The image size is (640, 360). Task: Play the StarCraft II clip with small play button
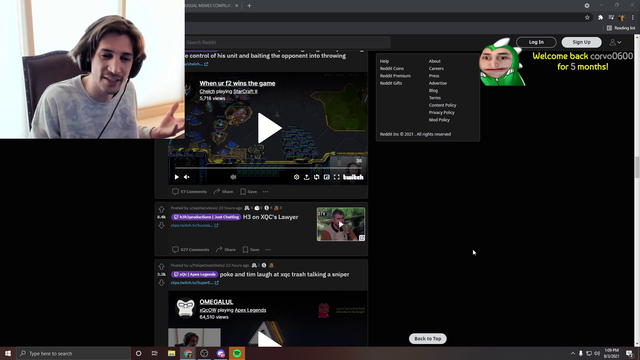pos(176,177)
